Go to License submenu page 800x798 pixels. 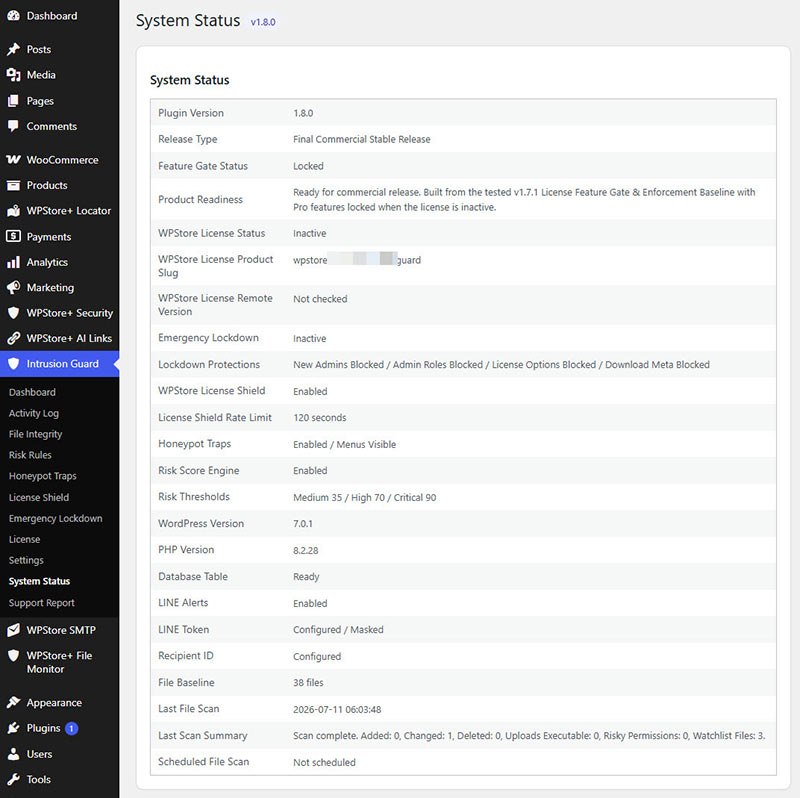click(24, 539)
